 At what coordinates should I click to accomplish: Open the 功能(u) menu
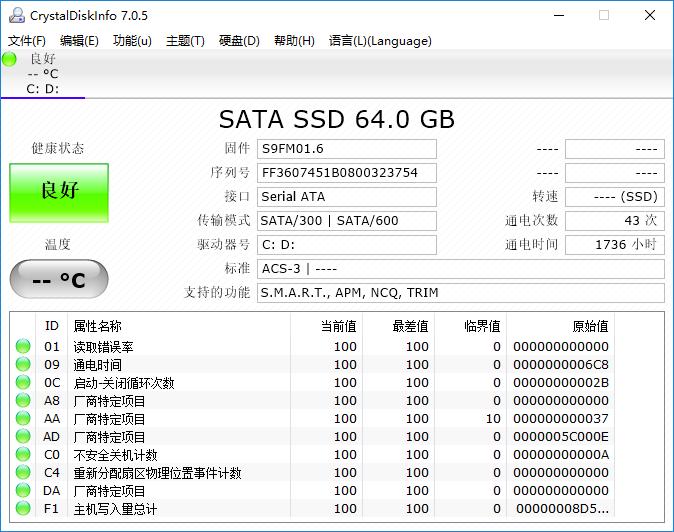(132, 41)
